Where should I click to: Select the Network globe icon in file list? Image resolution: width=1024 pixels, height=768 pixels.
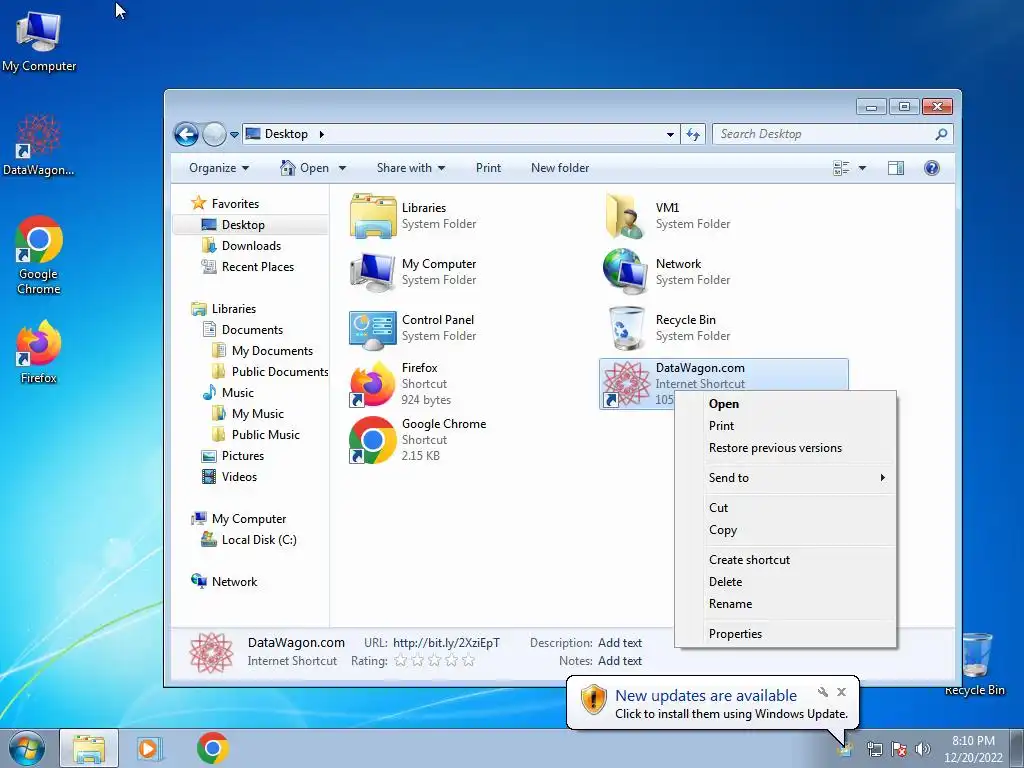(625, 272)
